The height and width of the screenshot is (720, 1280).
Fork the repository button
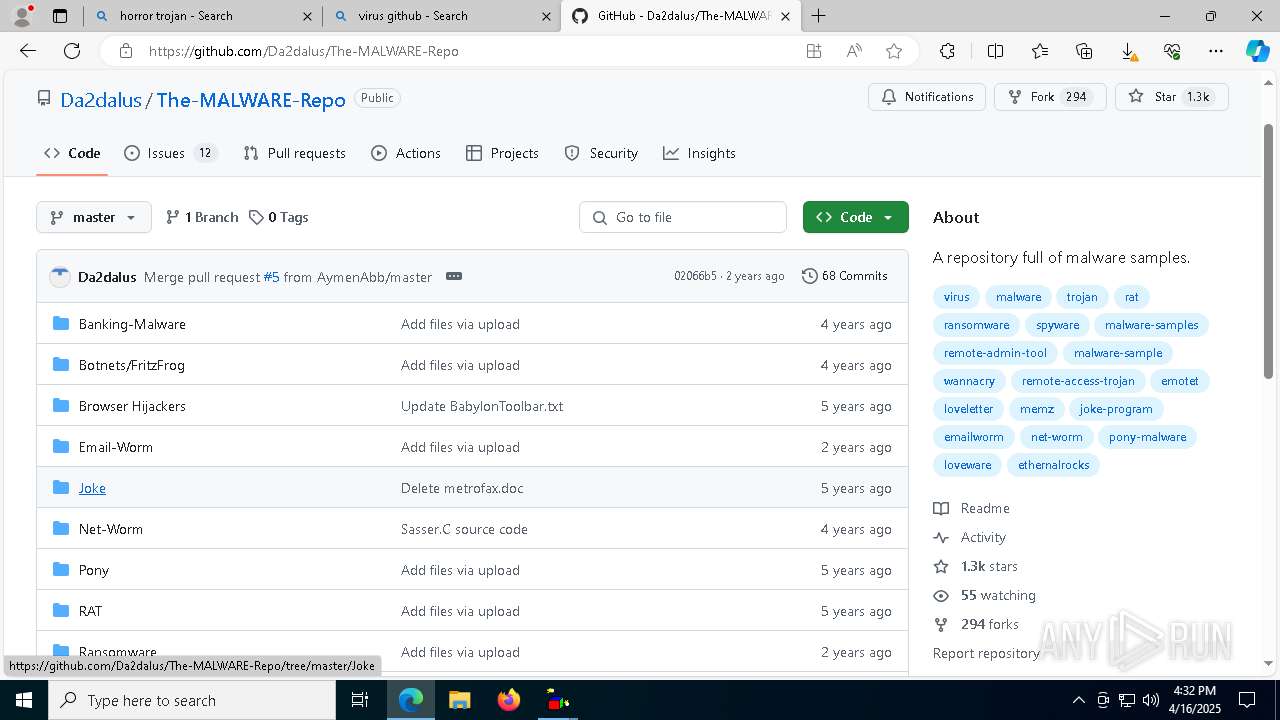point(1050,97)
